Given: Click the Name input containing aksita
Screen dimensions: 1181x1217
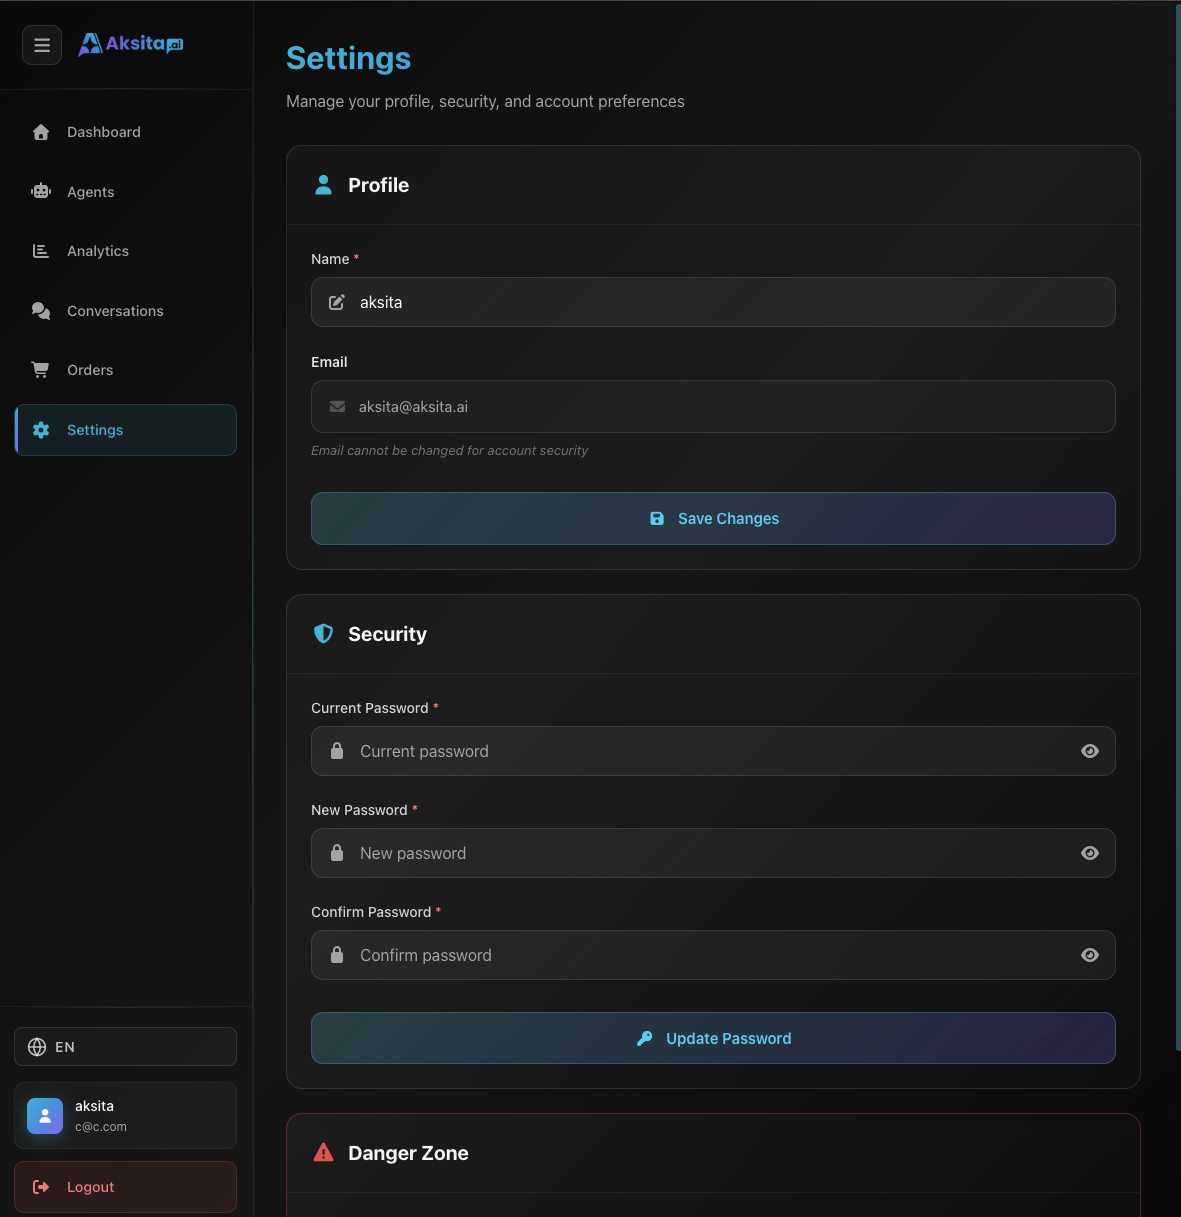Looking at the screenshot, I should coord(713,302).
